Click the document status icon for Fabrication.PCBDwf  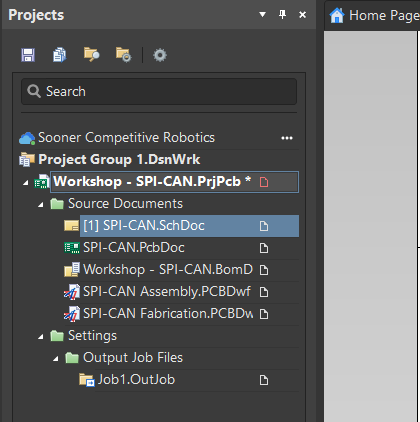coord(264,314)
